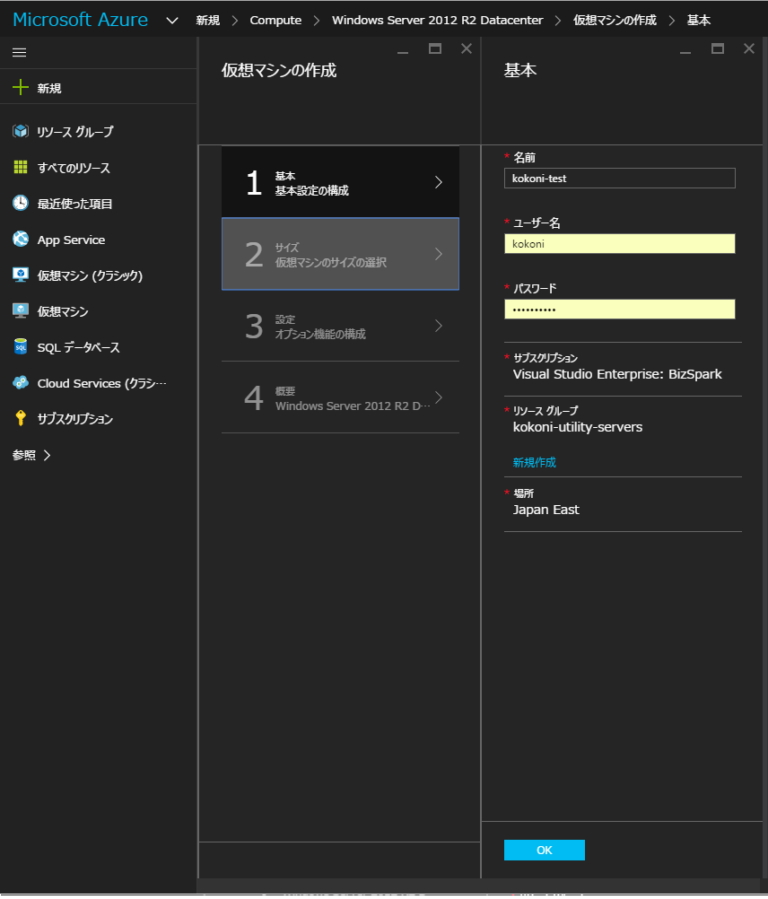The width and height of the screenshot is (768, 899).
Task: Go to 仮想マシンの作成 breadcrumb
Action: [x=615, y=21]
